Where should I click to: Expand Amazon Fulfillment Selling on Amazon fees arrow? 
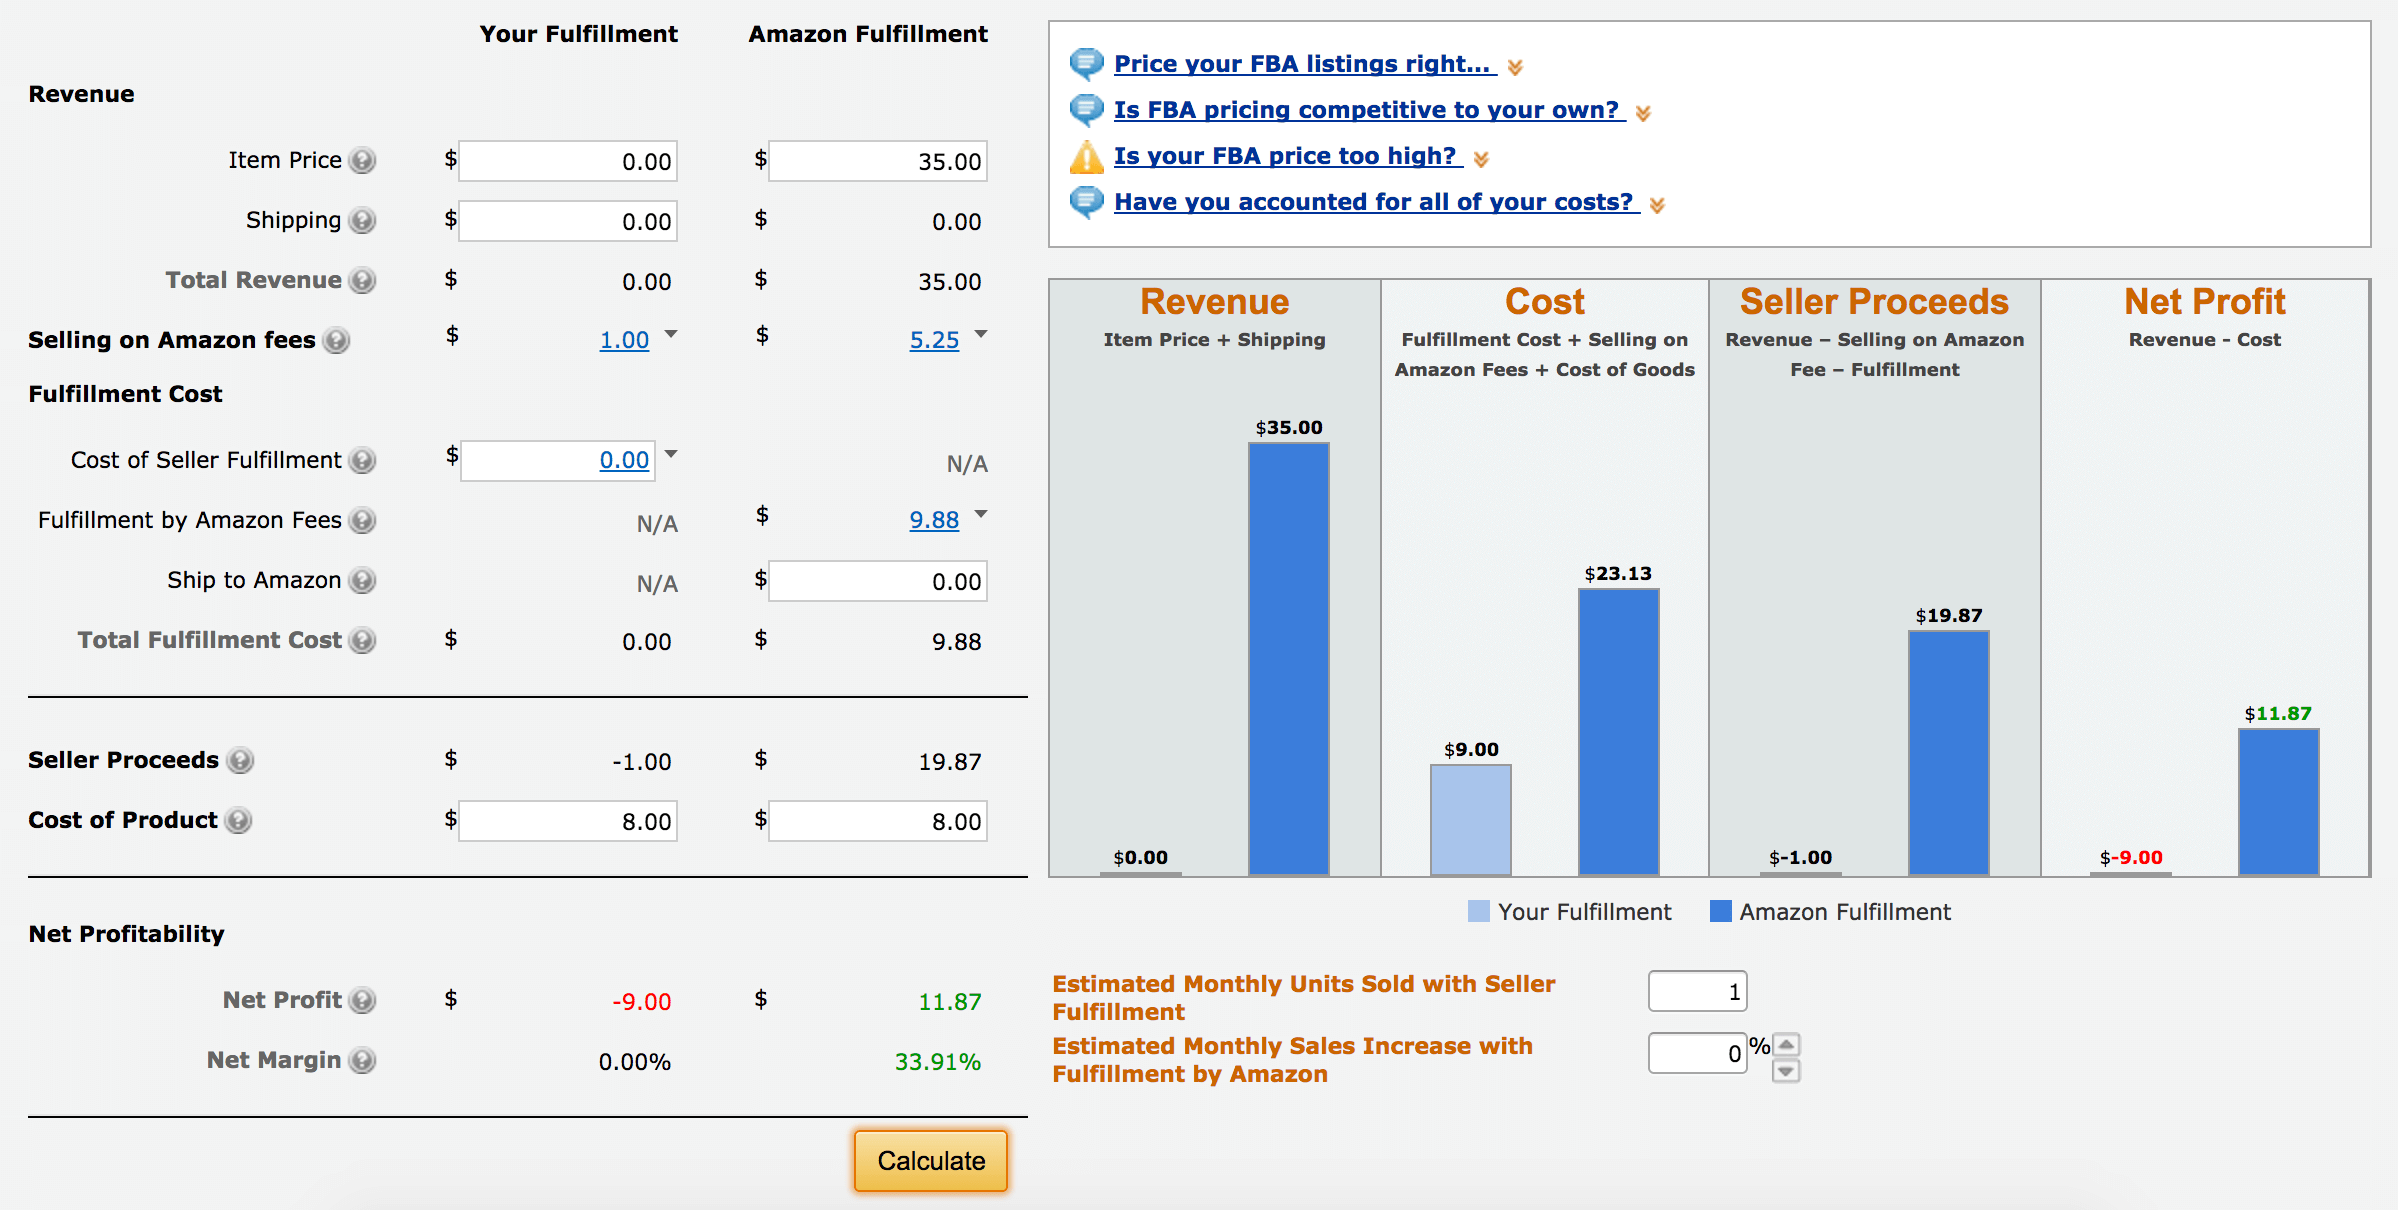981,334
